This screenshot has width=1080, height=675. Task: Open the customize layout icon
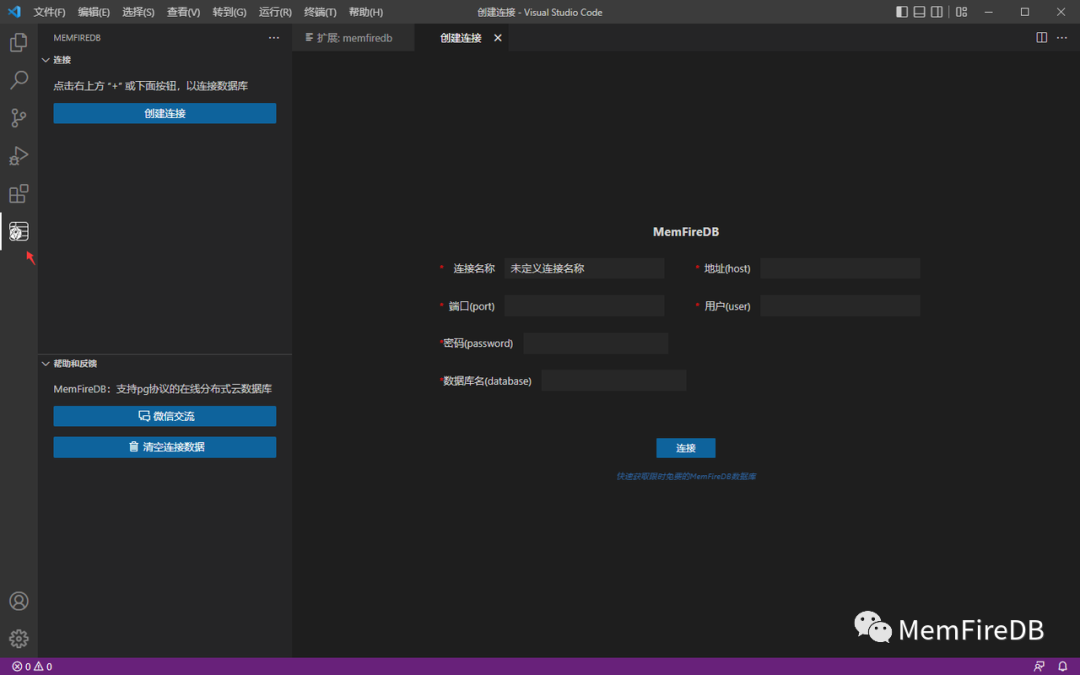tap(962, 12)
